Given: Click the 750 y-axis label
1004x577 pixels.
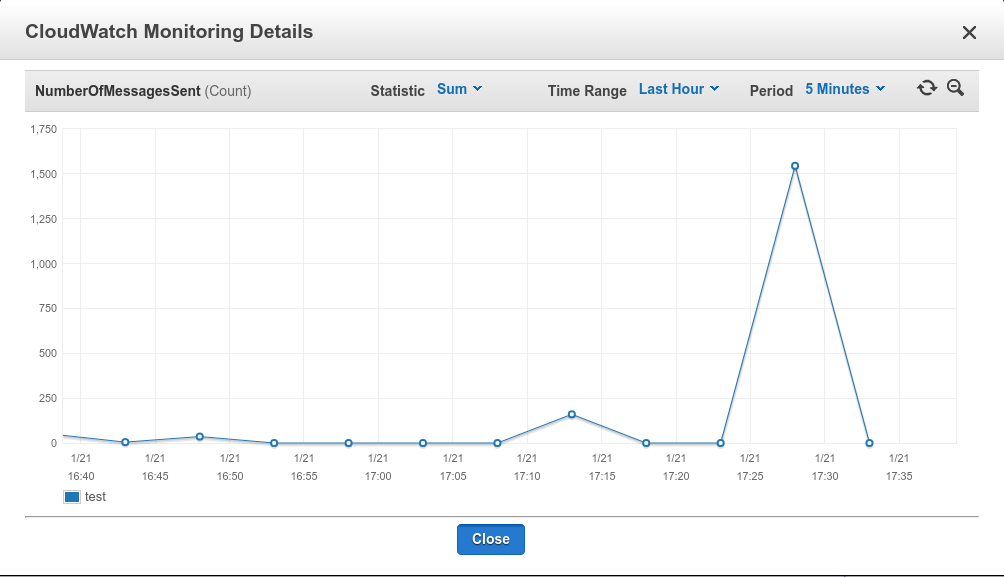Looking at the screenshot, I should point(48,308).
